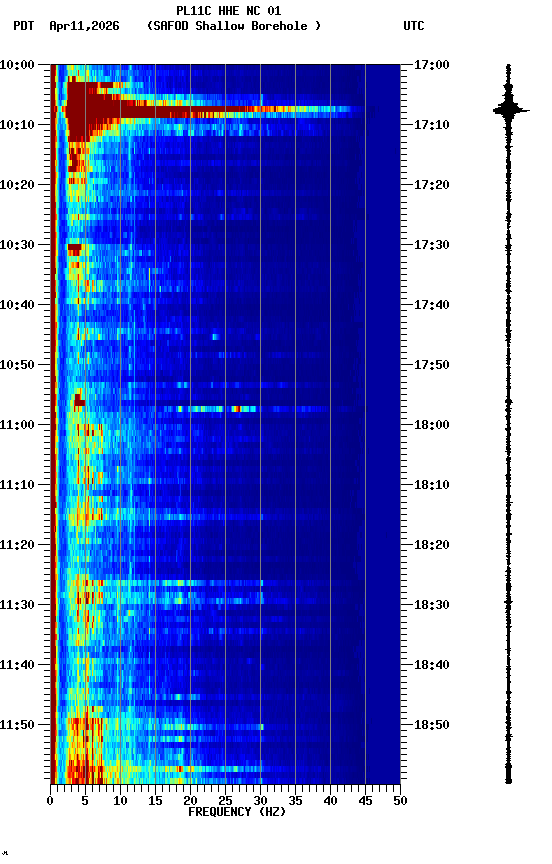The width and height of the screenshot is (552, 864).
Task: Click the 10:20 PDT time label
Action: [17, 185]
